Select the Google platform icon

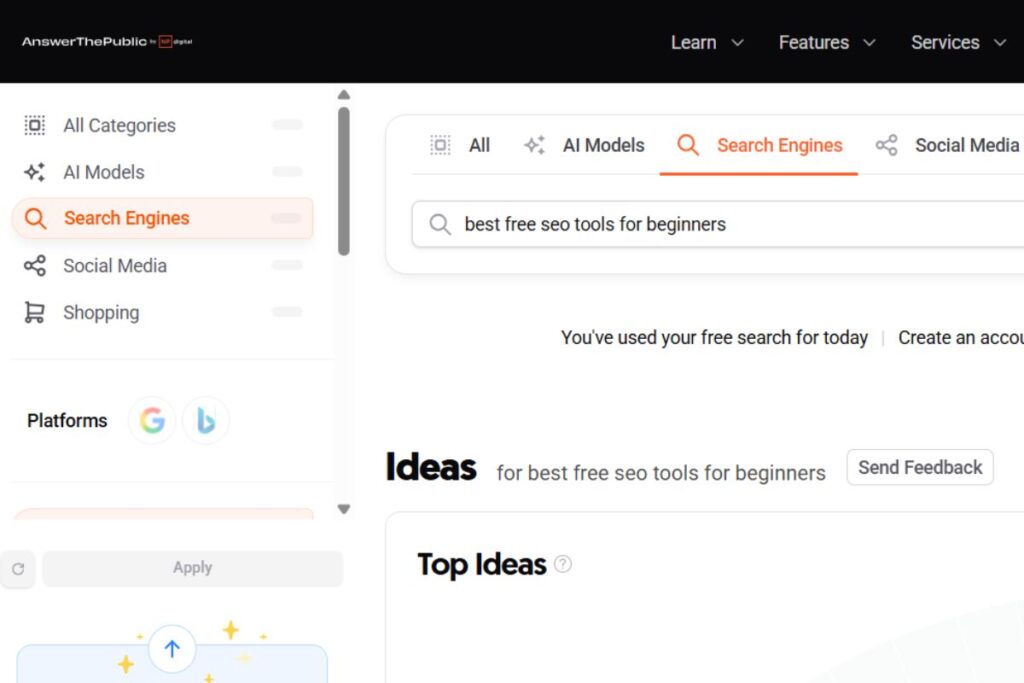click(152, 420)
